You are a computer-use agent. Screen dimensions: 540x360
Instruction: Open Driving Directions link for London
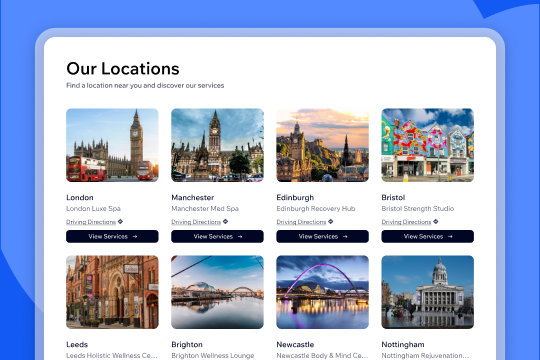coord(91,222)
